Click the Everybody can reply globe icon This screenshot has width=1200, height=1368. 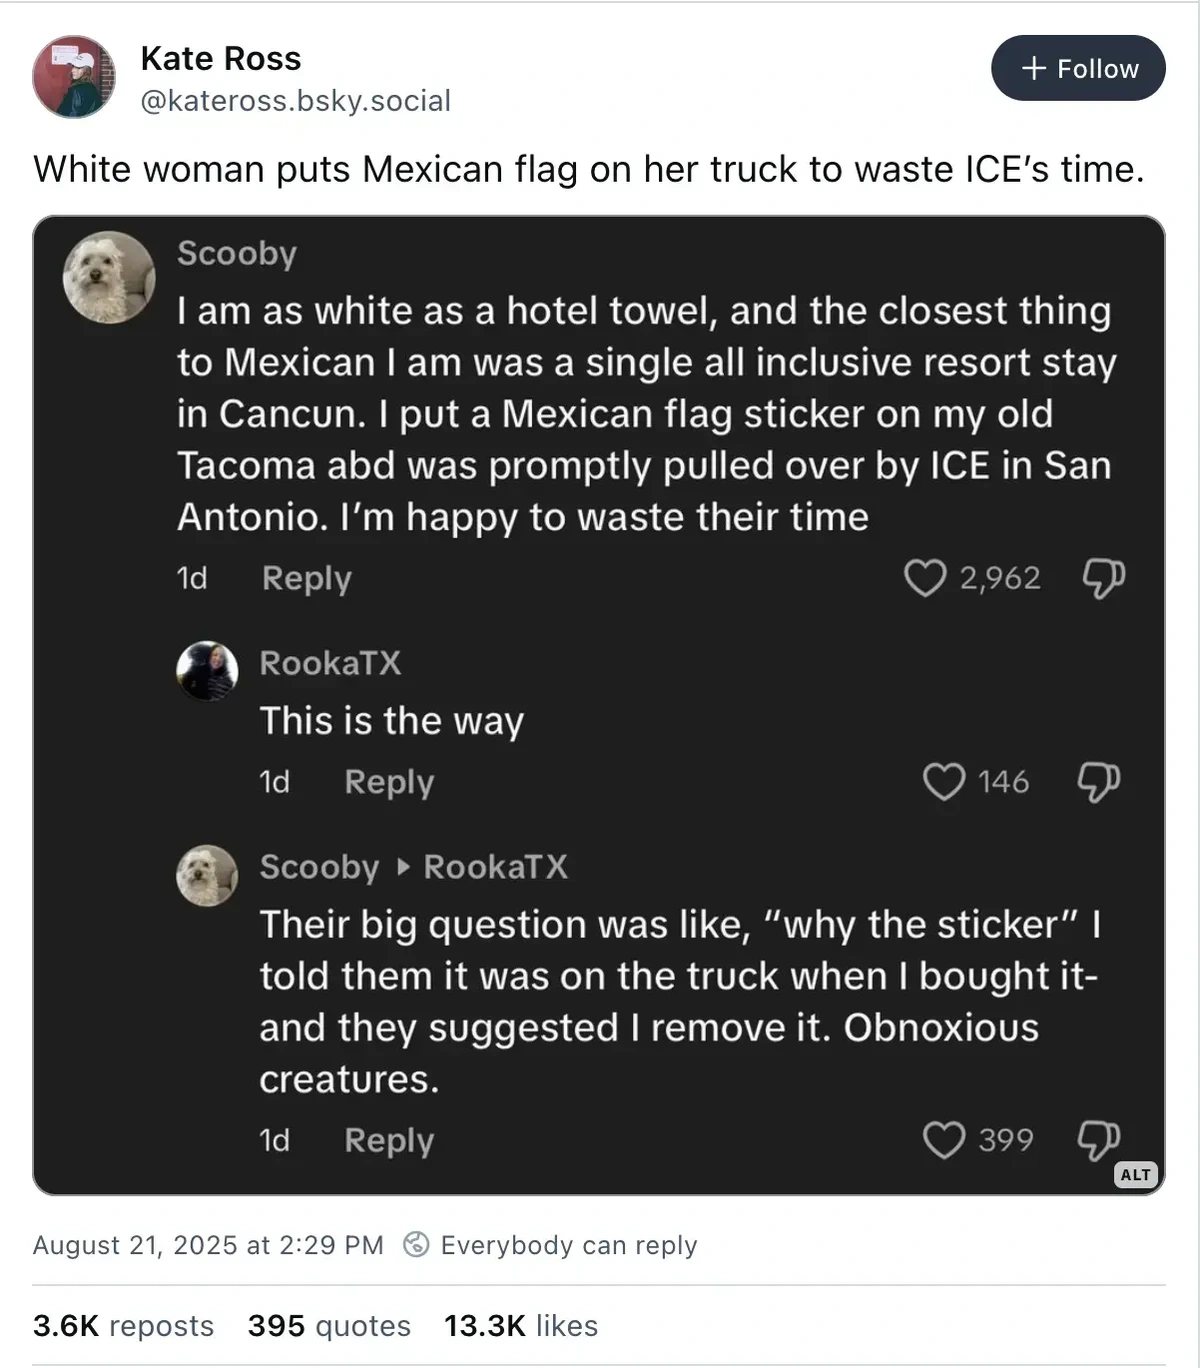point(416,1245)
